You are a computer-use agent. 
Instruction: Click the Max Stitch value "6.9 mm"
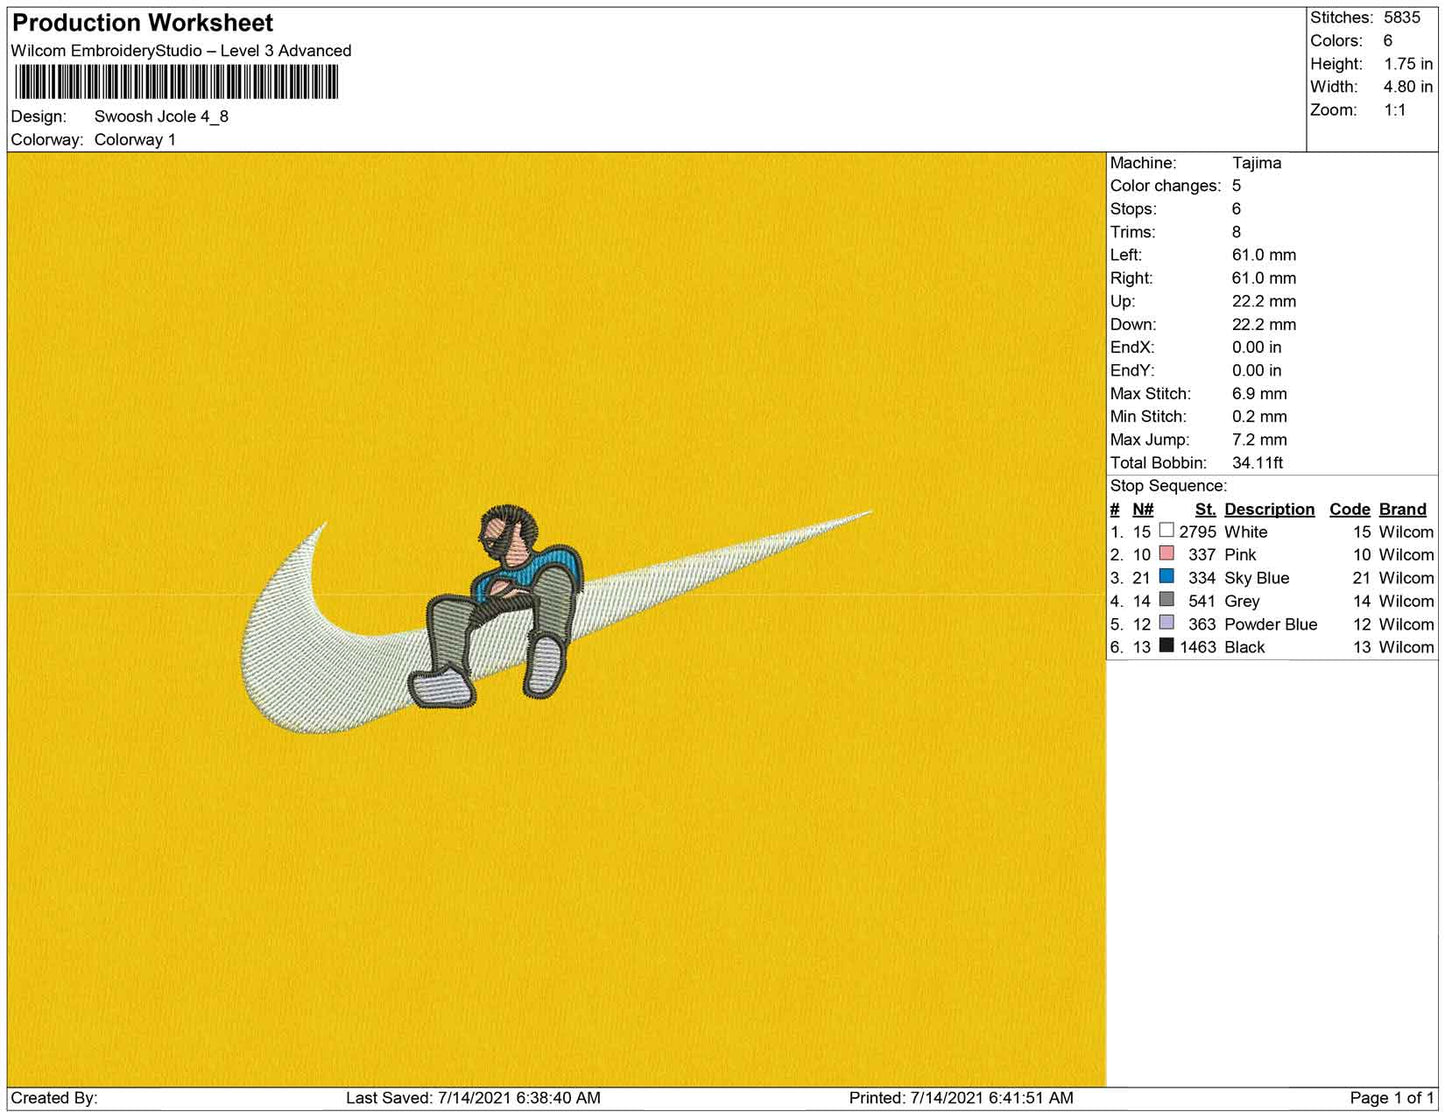click(1260, 394)
